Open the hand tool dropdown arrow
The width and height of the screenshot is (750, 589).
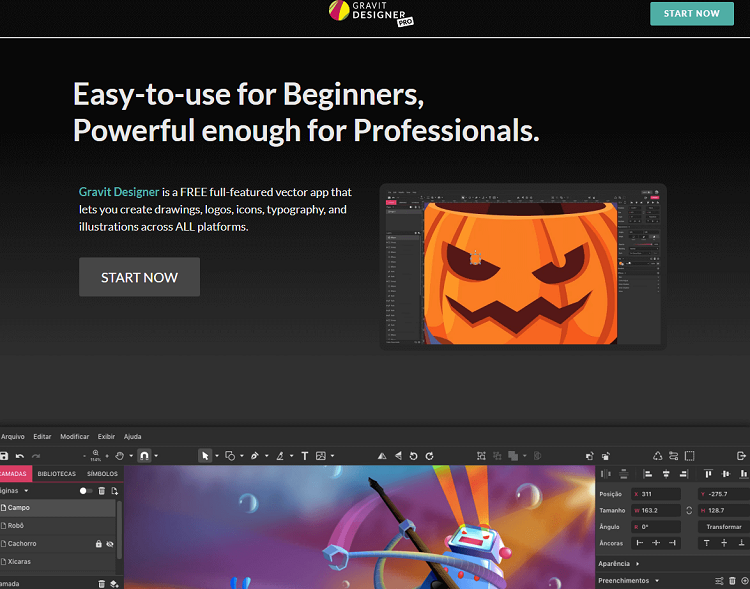[131, 456]
